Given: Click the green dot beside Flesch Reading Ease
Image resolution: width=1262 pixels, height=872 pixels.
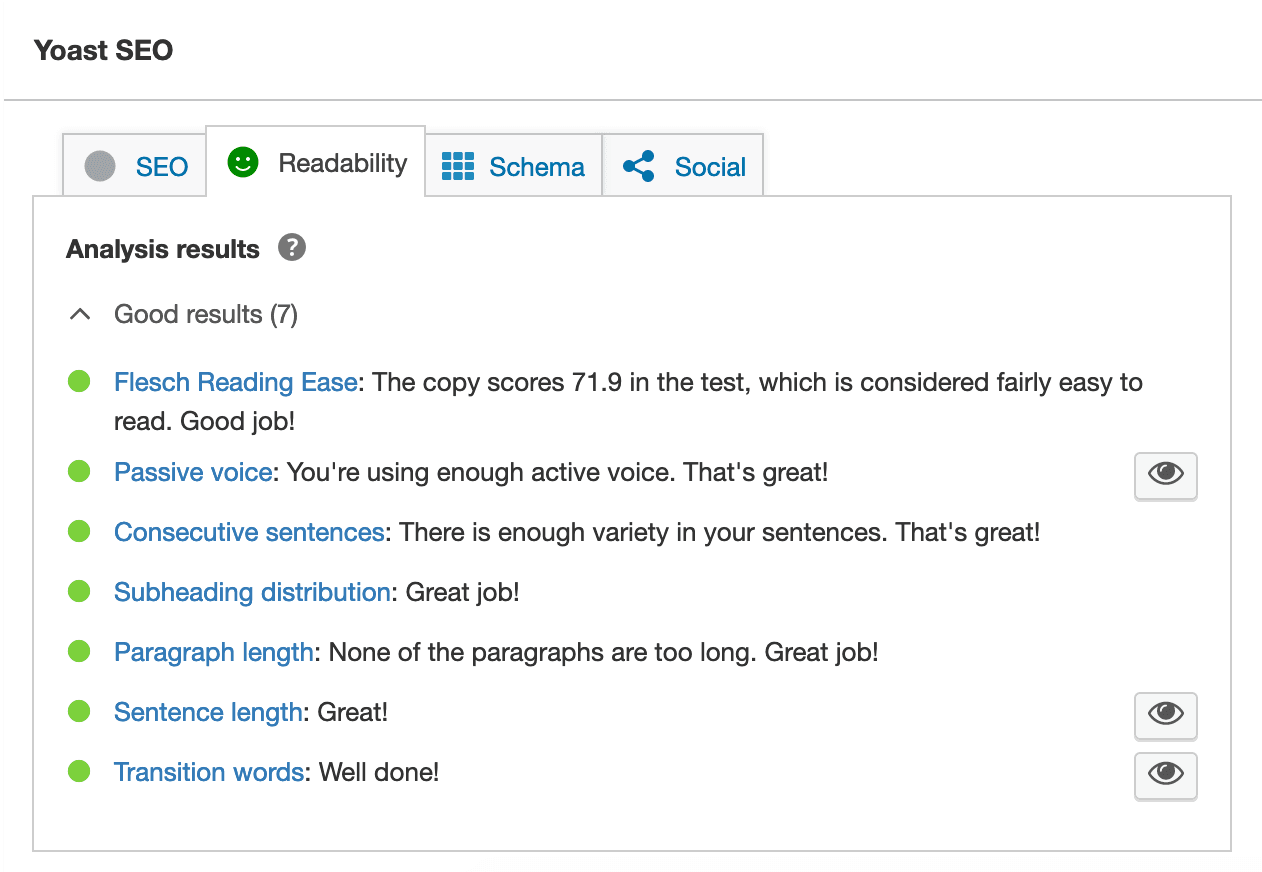Looking at the screenshot, I should click(x=79, y=381).
